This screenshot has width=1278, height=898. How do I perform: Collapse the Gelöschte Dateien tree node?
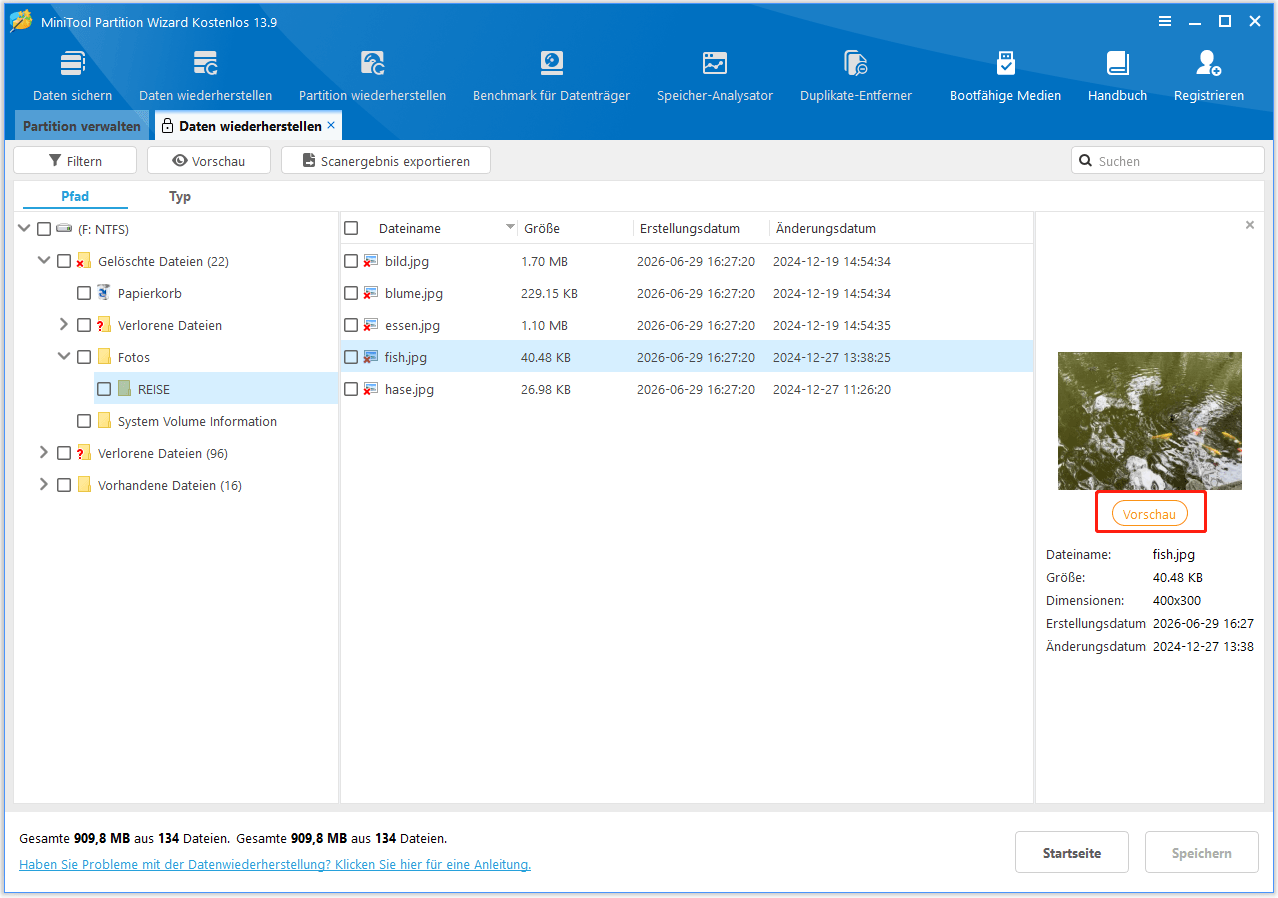[44, 261]
